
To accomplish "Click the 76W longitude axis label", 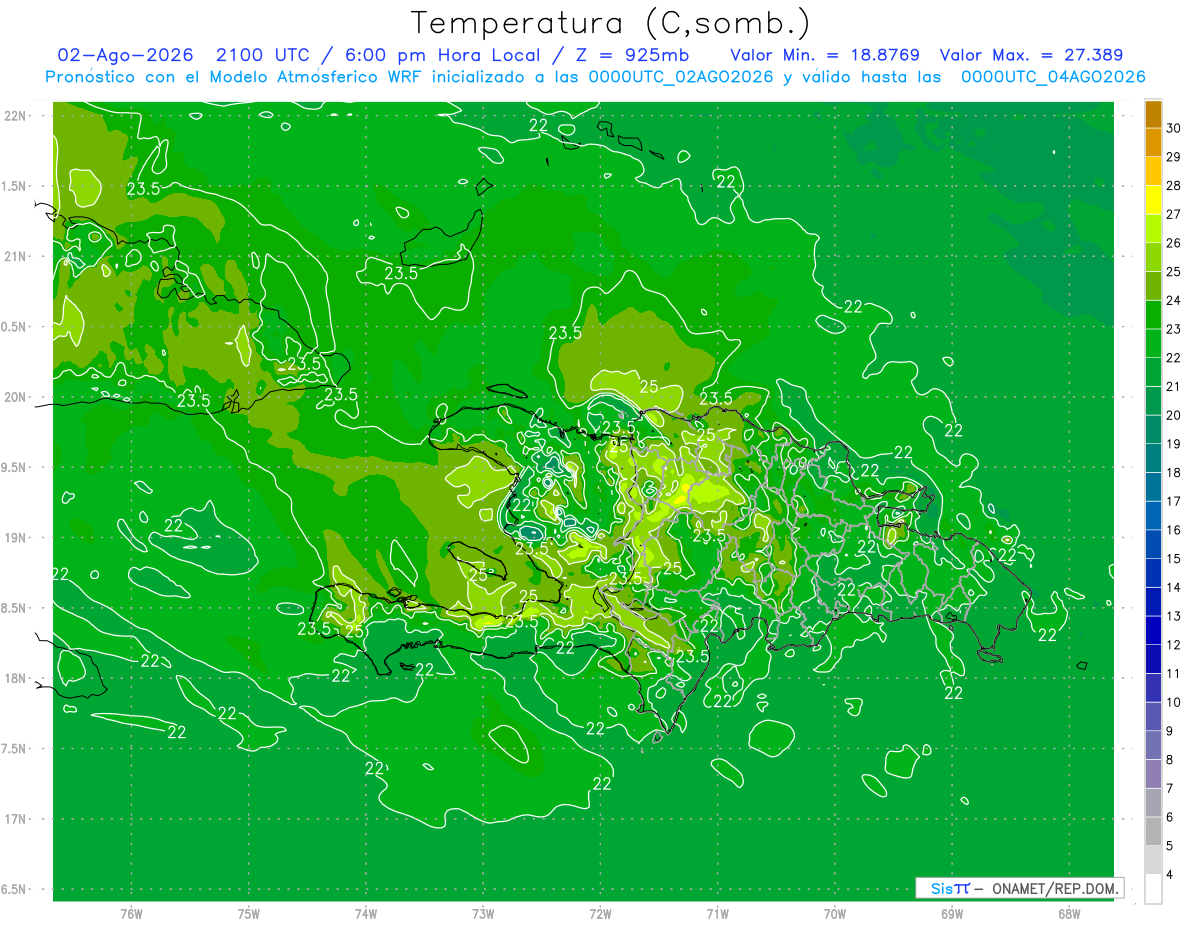I will (x=131, y=914).
